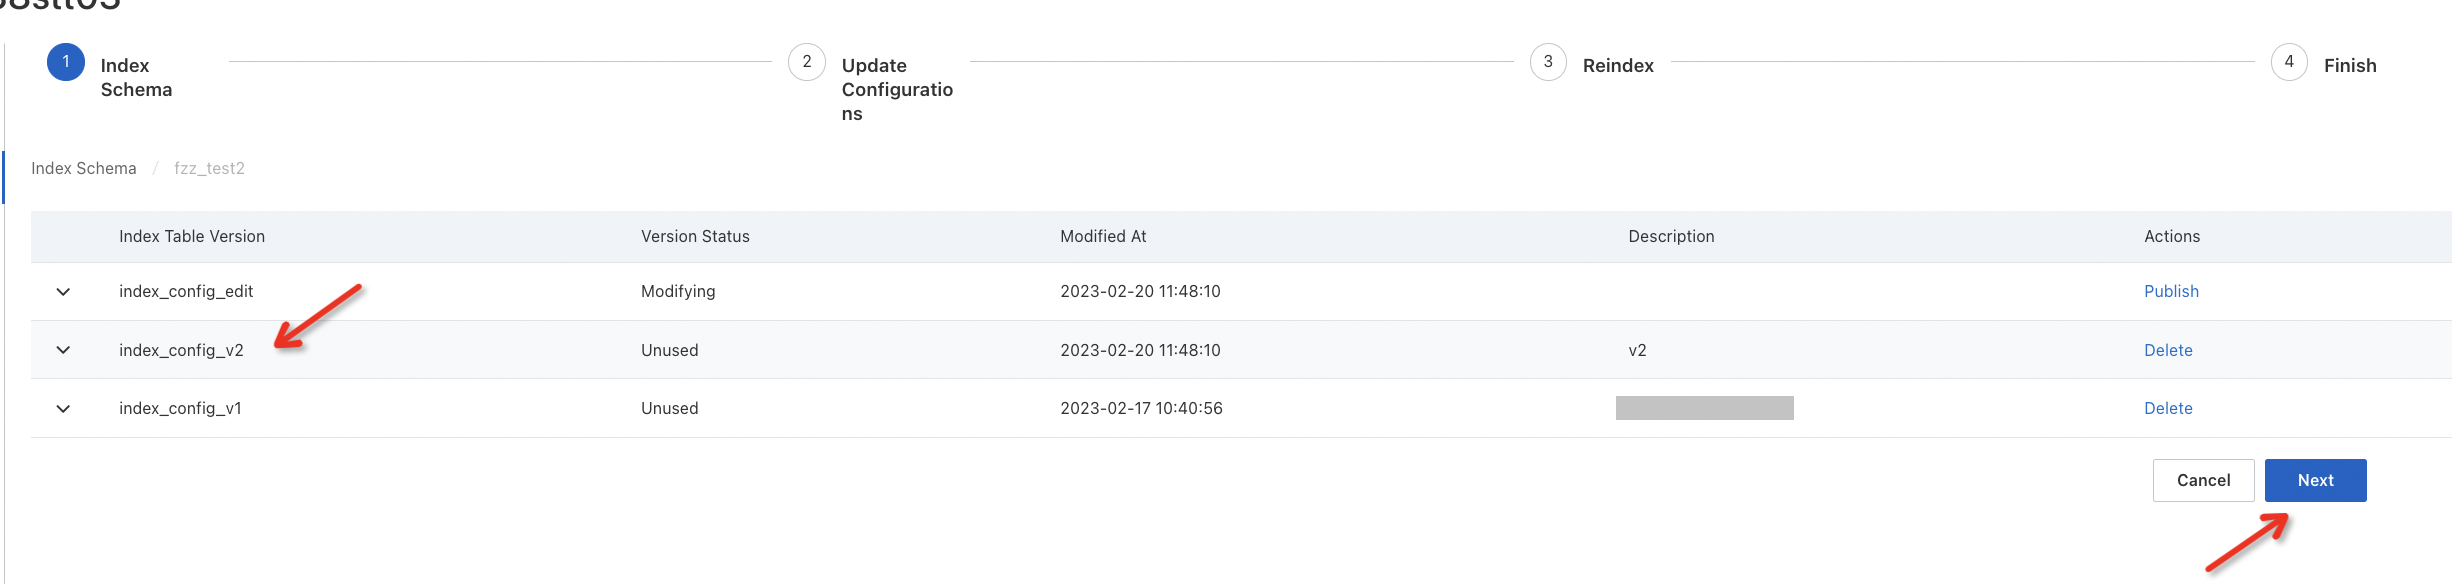This screenshot has width=2454, height=584.
Task: Delete the index_config_v2 version
Action: pos(2168,350)
